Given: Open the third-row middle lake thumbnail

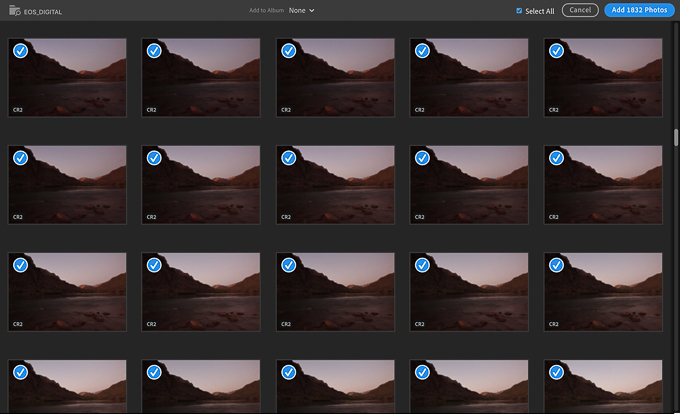Looking at the screenshot, I should (x=335, y=292).
